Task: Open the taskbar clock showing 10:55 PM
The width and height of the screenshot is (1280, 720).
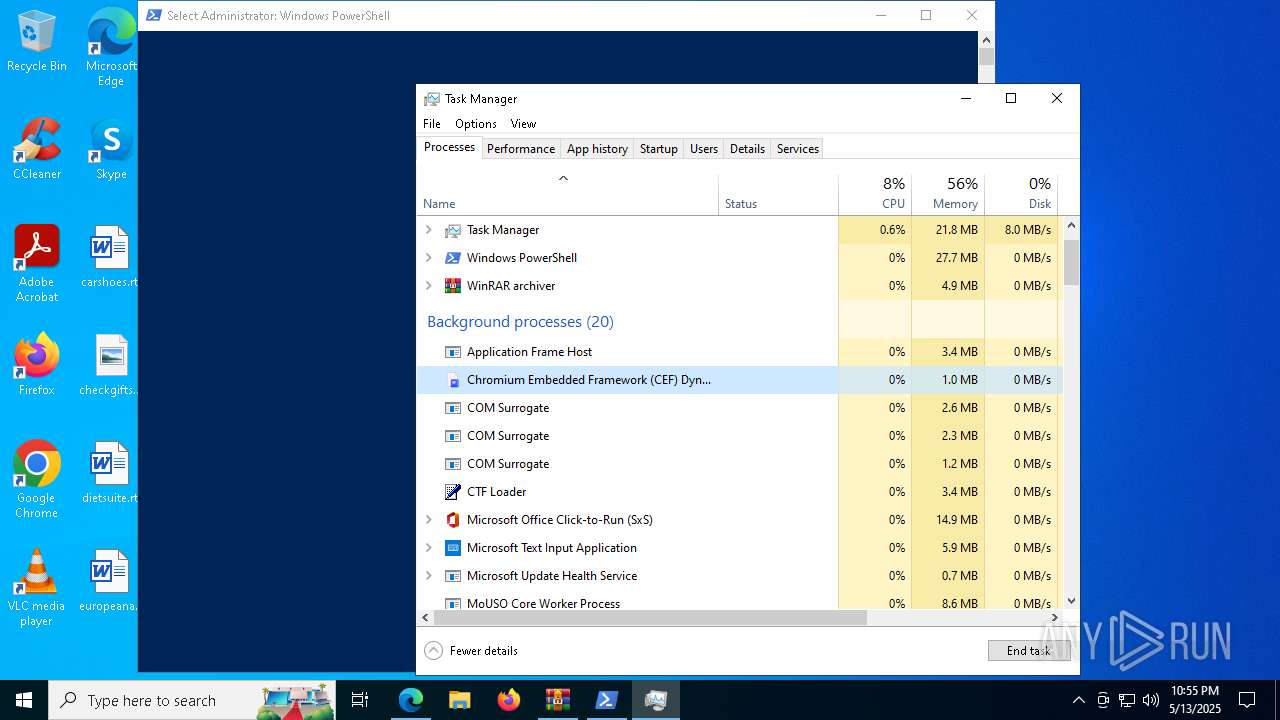Action: [1195, 700]
